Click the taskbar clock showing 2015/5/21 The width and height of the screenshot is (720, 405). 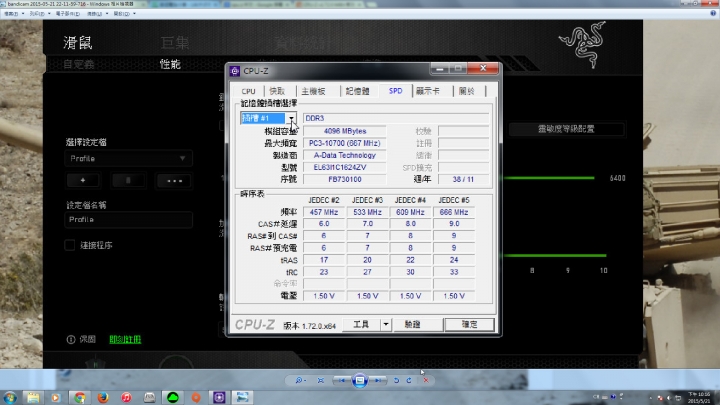tap(699, 398)
